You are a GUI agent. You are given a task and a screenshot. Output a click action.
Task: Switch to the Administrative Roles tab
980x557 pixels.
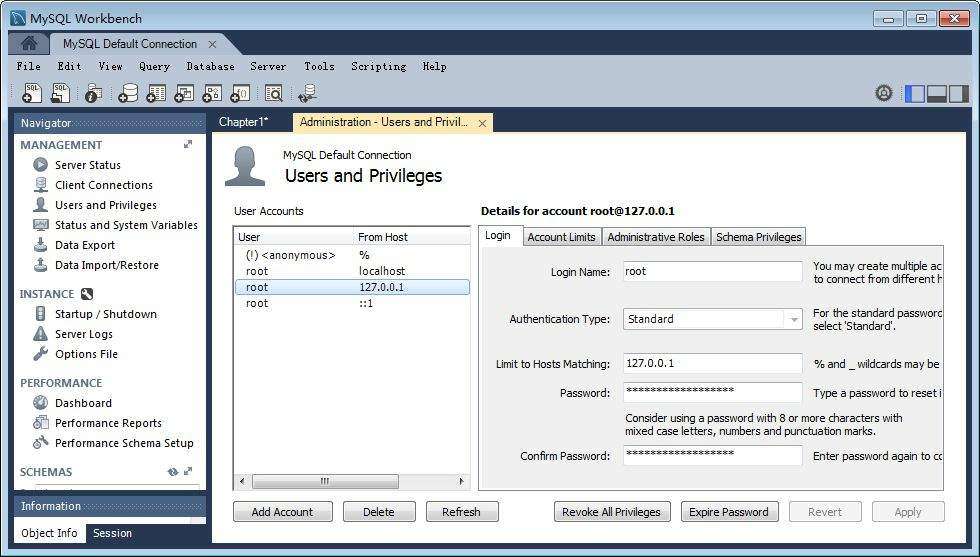coord(656,237)
